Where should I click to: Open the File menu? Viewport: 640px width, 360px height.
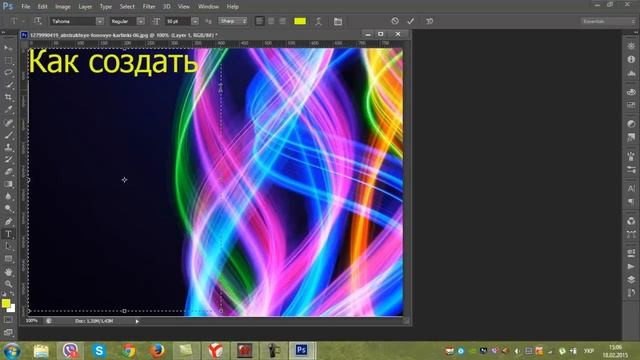25,7
